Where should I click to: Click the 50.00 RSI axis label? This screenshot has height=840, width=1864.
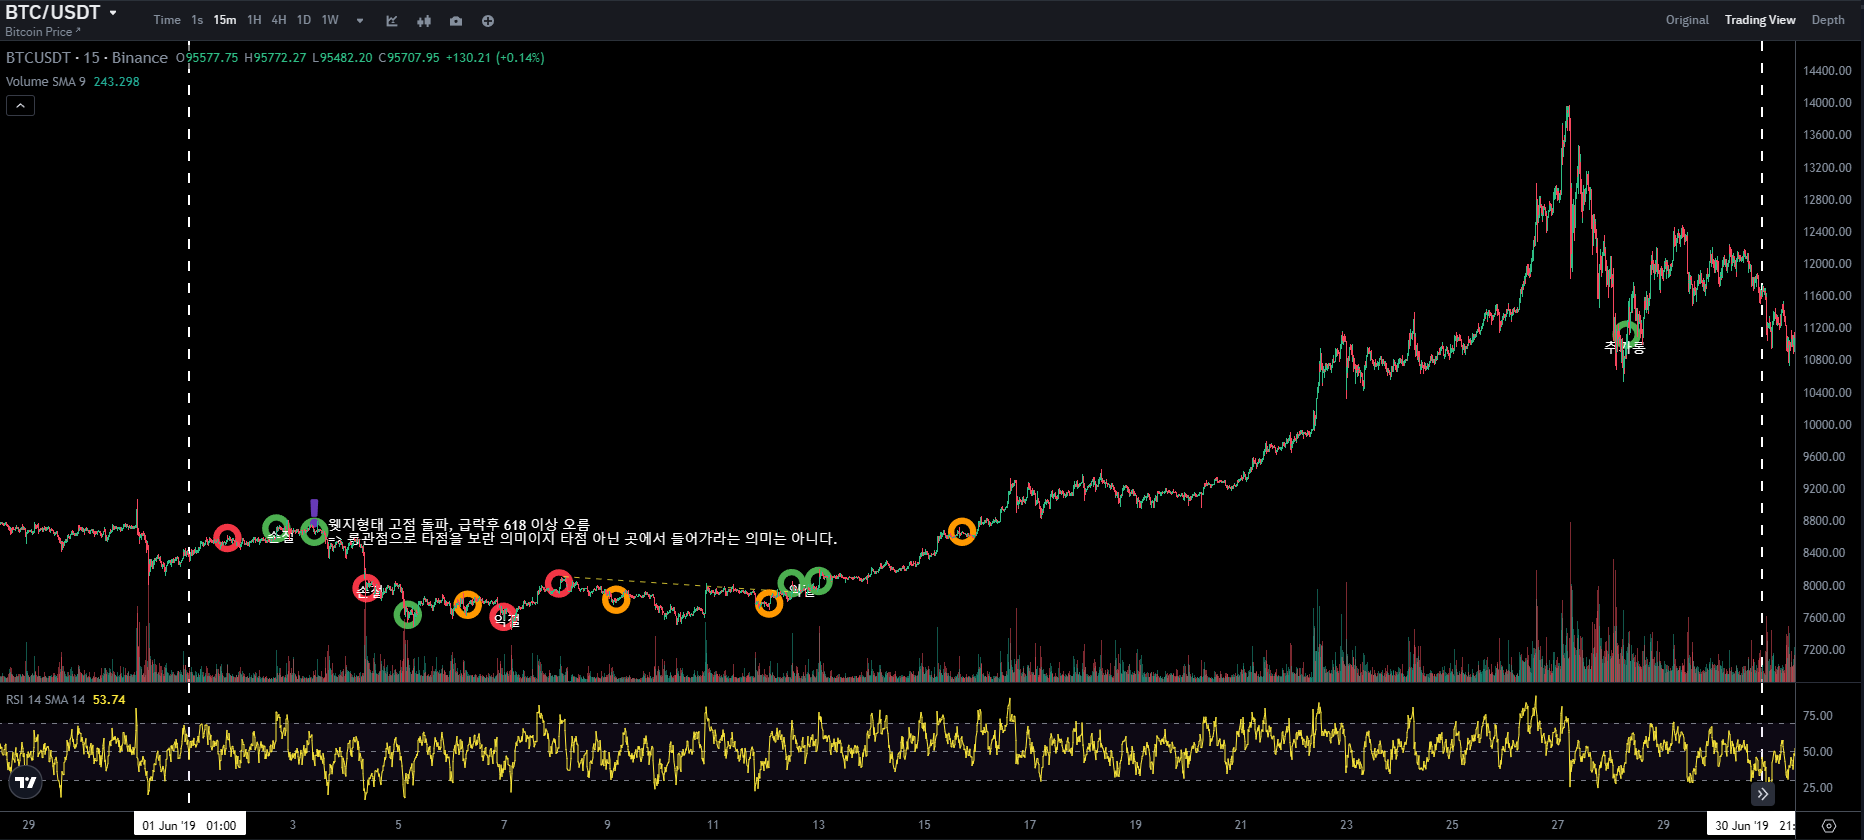[x=1817, y=752]
